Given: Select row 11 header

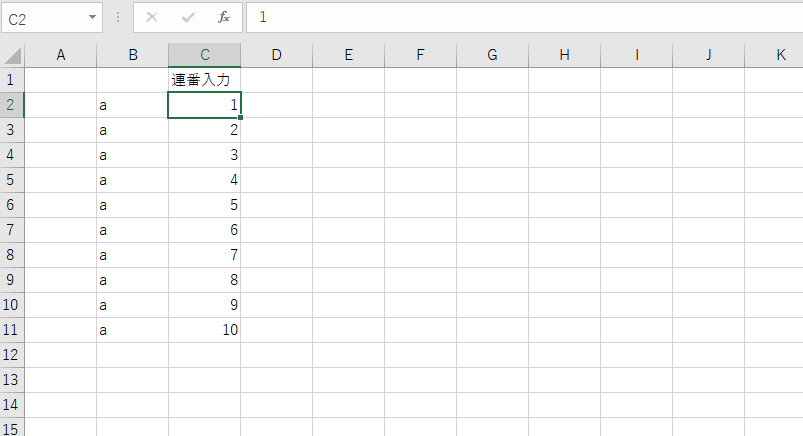Looking at the screenshot, I should pos(12,329).
